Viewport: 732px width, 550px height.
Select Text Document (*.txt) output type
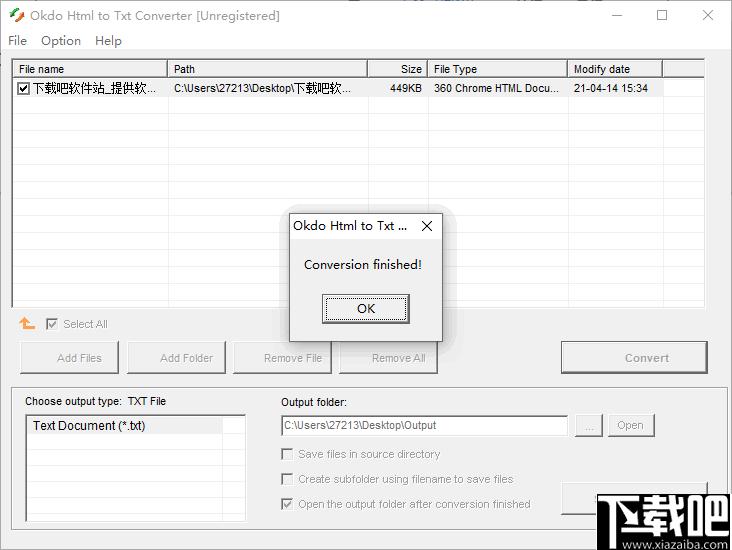click(124, 426)
